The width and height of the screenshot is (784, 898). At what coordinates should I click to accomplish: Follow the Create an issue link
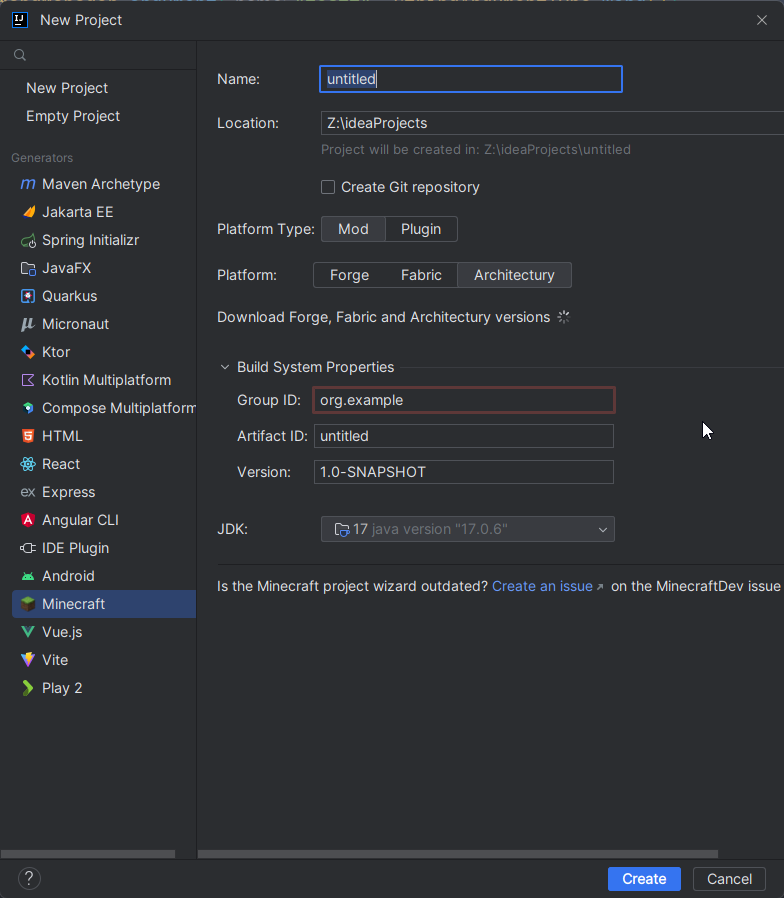541,586
